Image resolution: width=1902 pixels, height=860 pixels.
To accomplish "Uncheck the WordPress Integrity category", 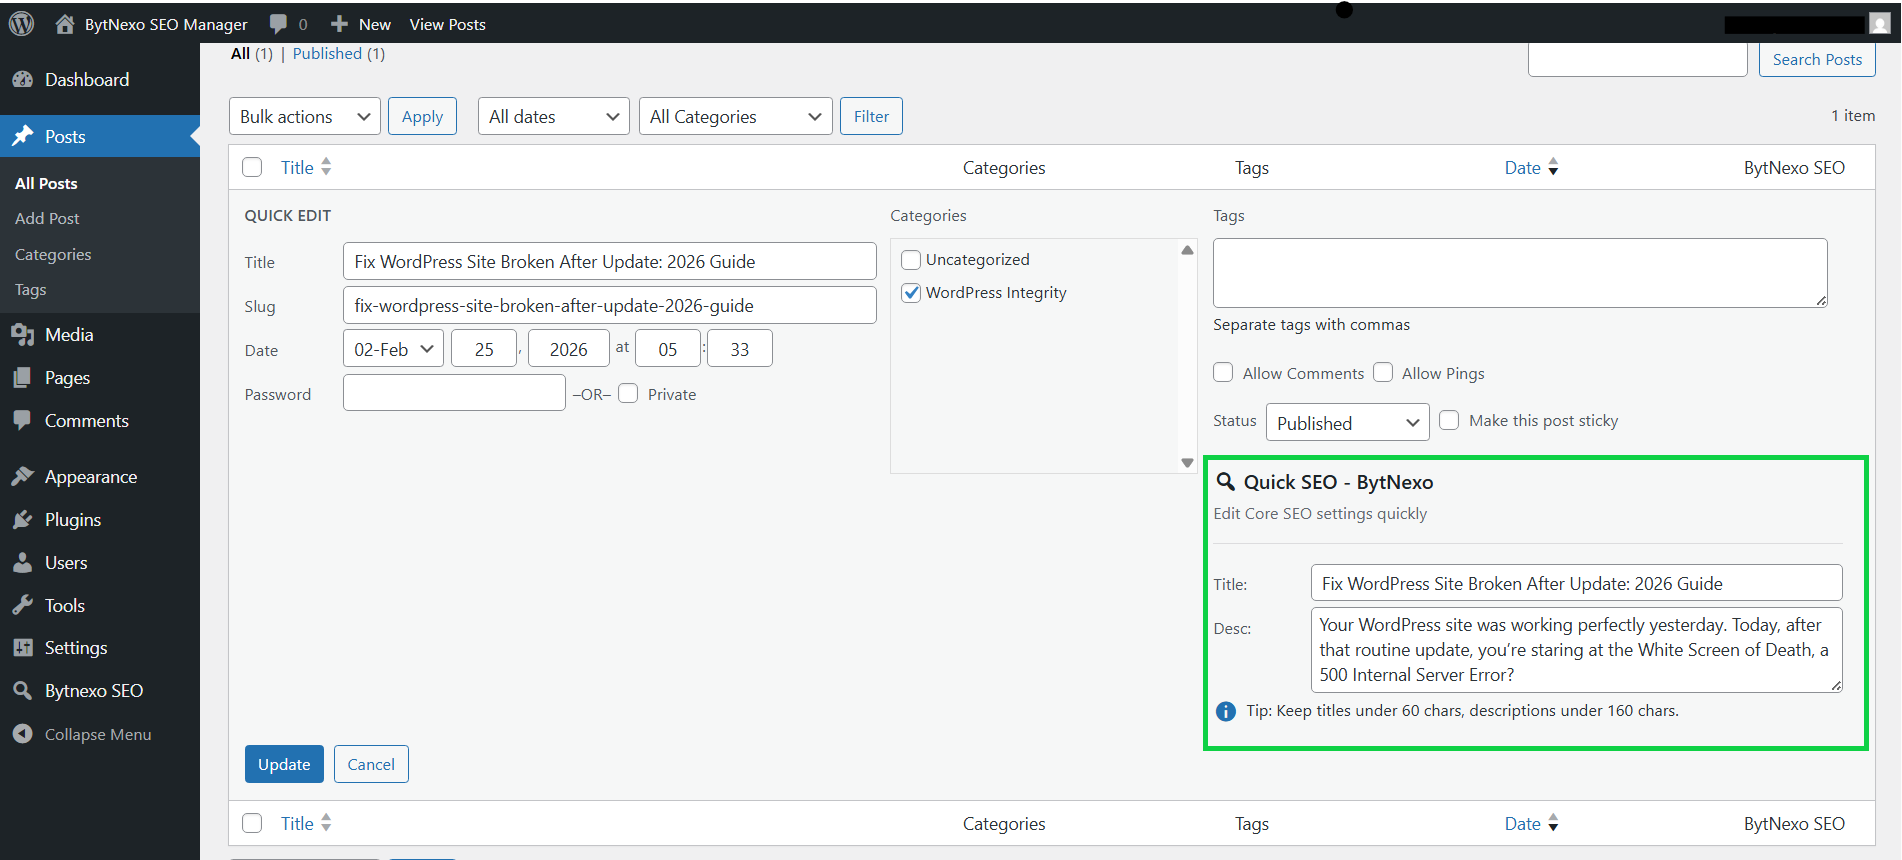I will click(x=911, y=293).
